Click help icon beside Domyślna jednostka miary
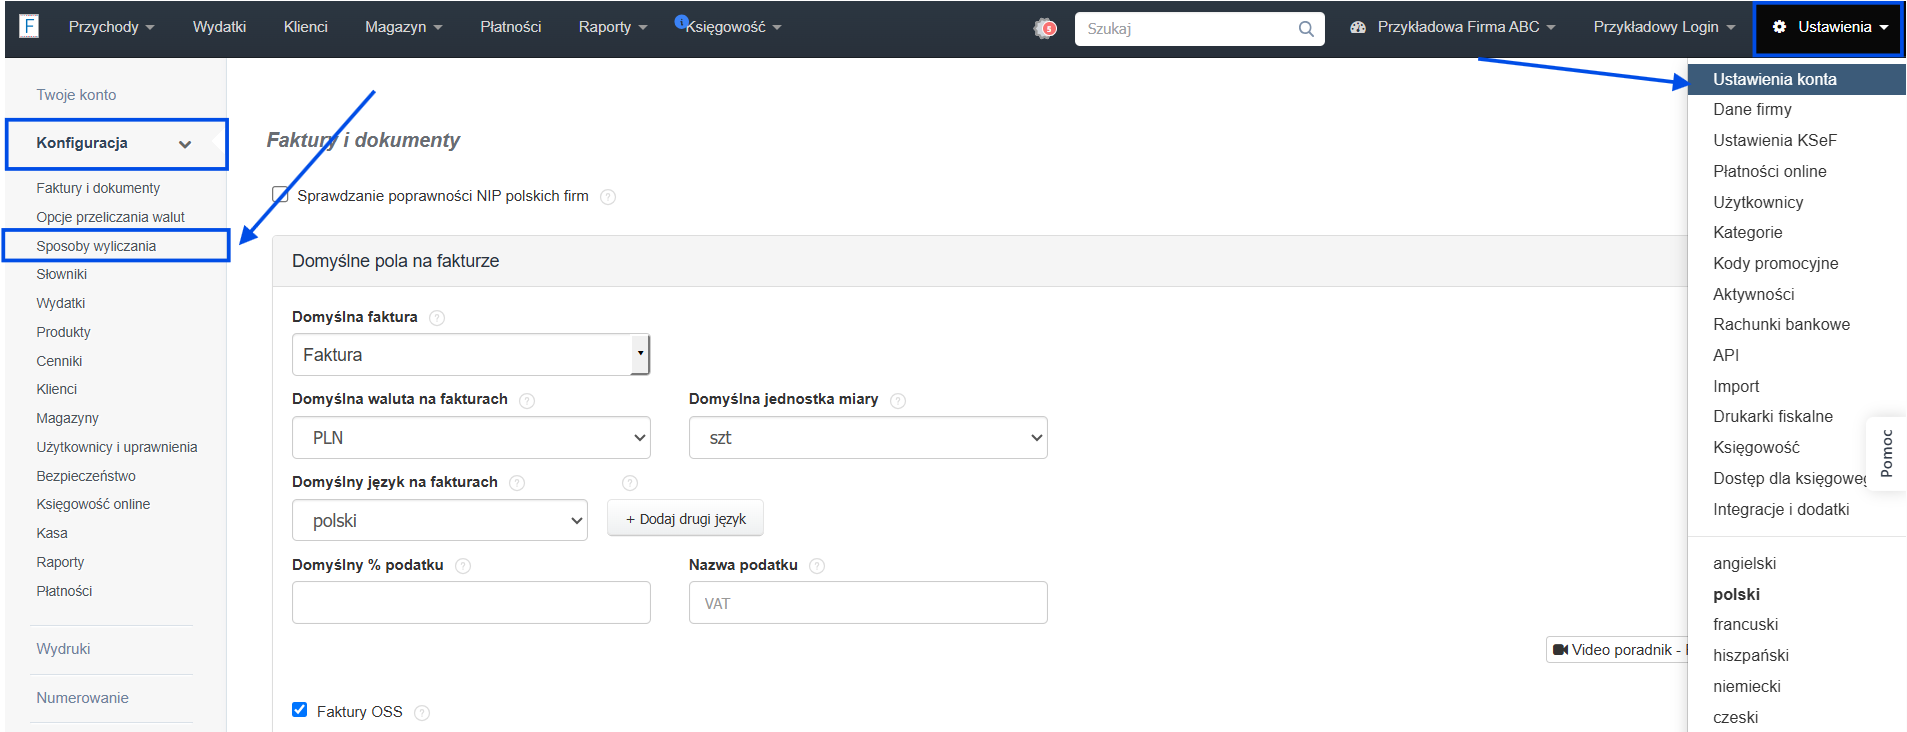This screenshot has height=732, width=1907. [898, 401]
